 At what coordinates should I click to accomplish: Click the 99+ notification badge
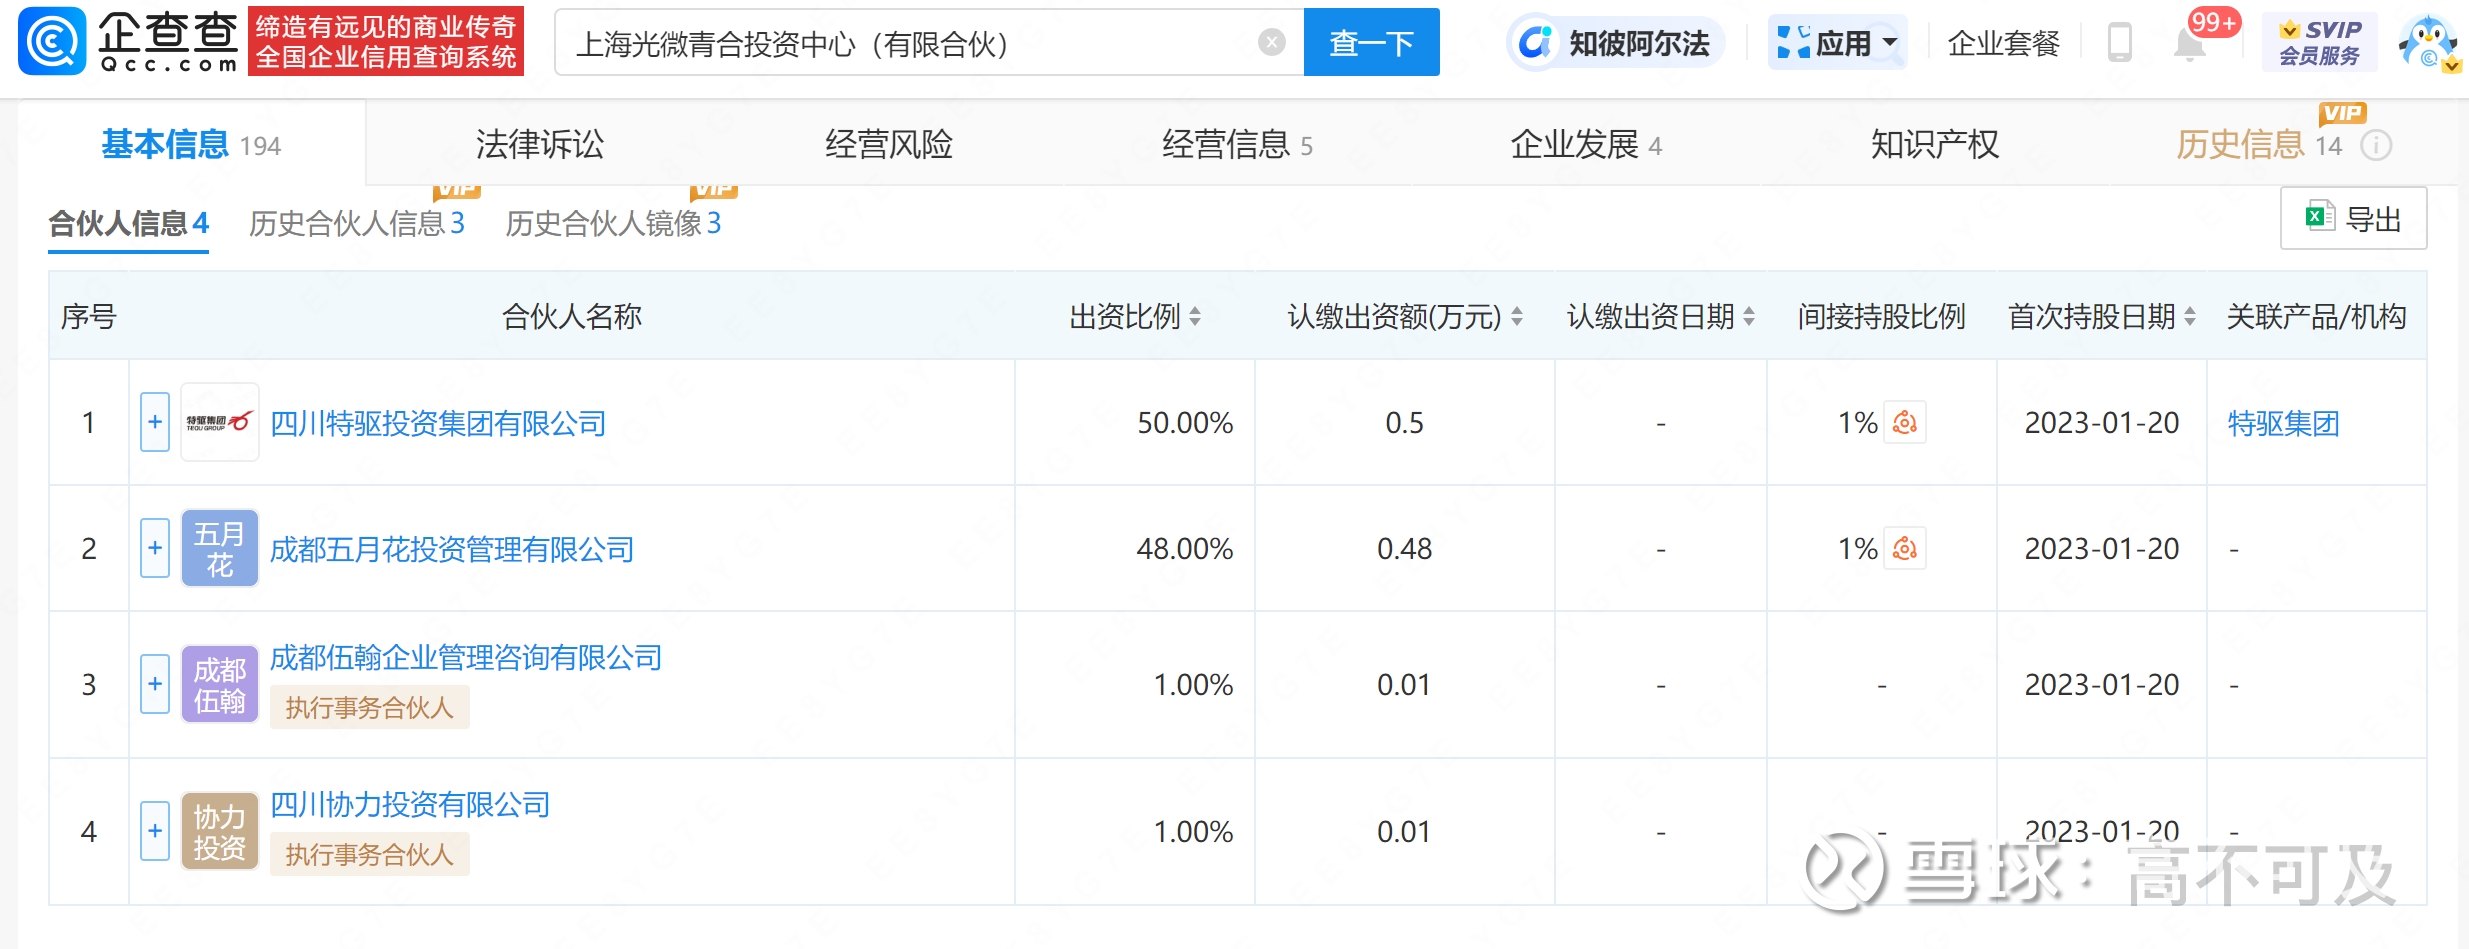click(x=2214, y=22)
